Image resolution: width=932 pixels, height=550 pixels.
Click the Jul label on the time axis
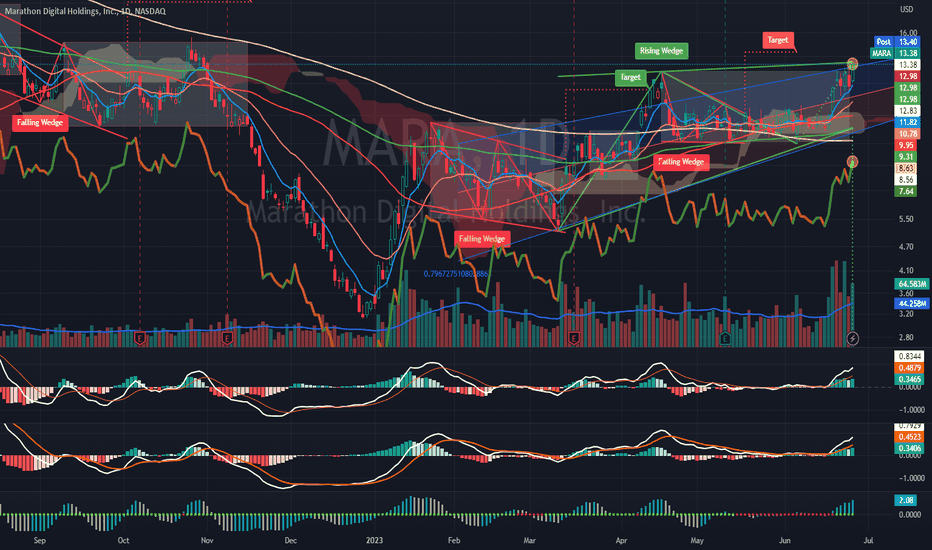click(x=868, y=540)
